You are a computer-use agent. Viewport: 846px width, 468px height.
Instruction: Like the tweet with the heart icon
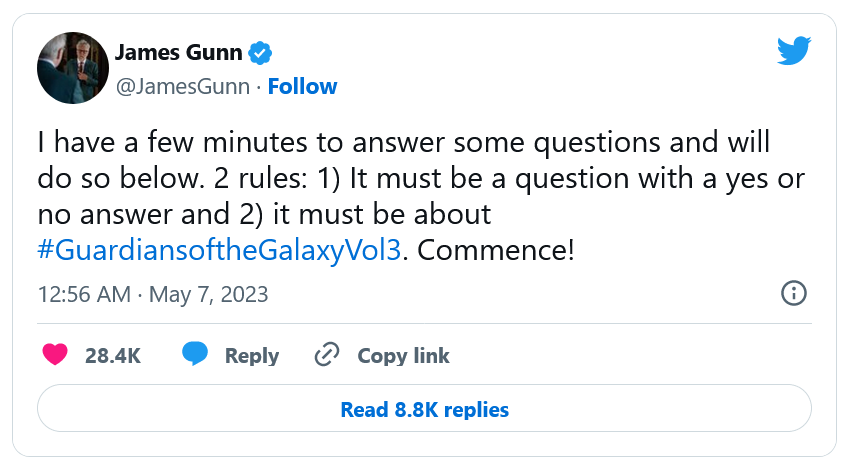pyautogui.click(x=54, y=355)
